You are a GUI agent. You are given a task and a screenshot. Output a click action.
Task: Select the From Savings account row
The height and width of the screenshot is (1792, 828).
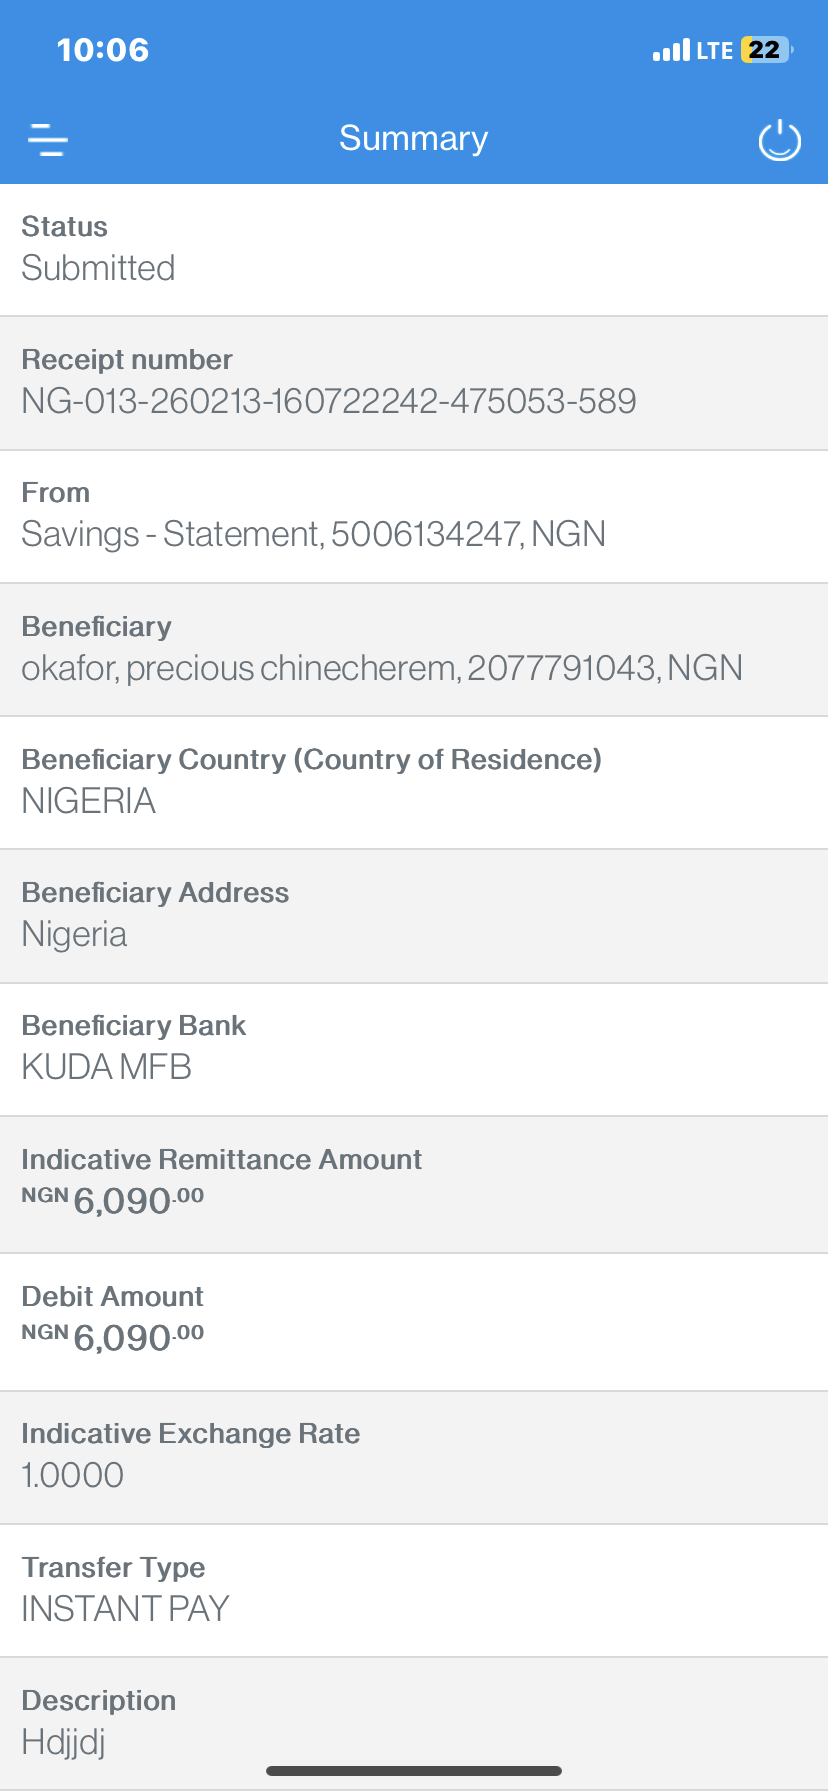(x=414, y=516)
